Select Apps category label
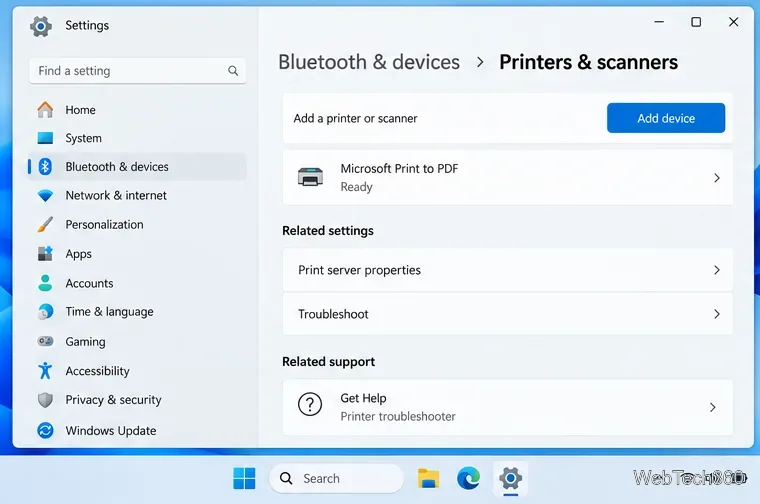Viewport: 760px width, 504px height. 79,254
